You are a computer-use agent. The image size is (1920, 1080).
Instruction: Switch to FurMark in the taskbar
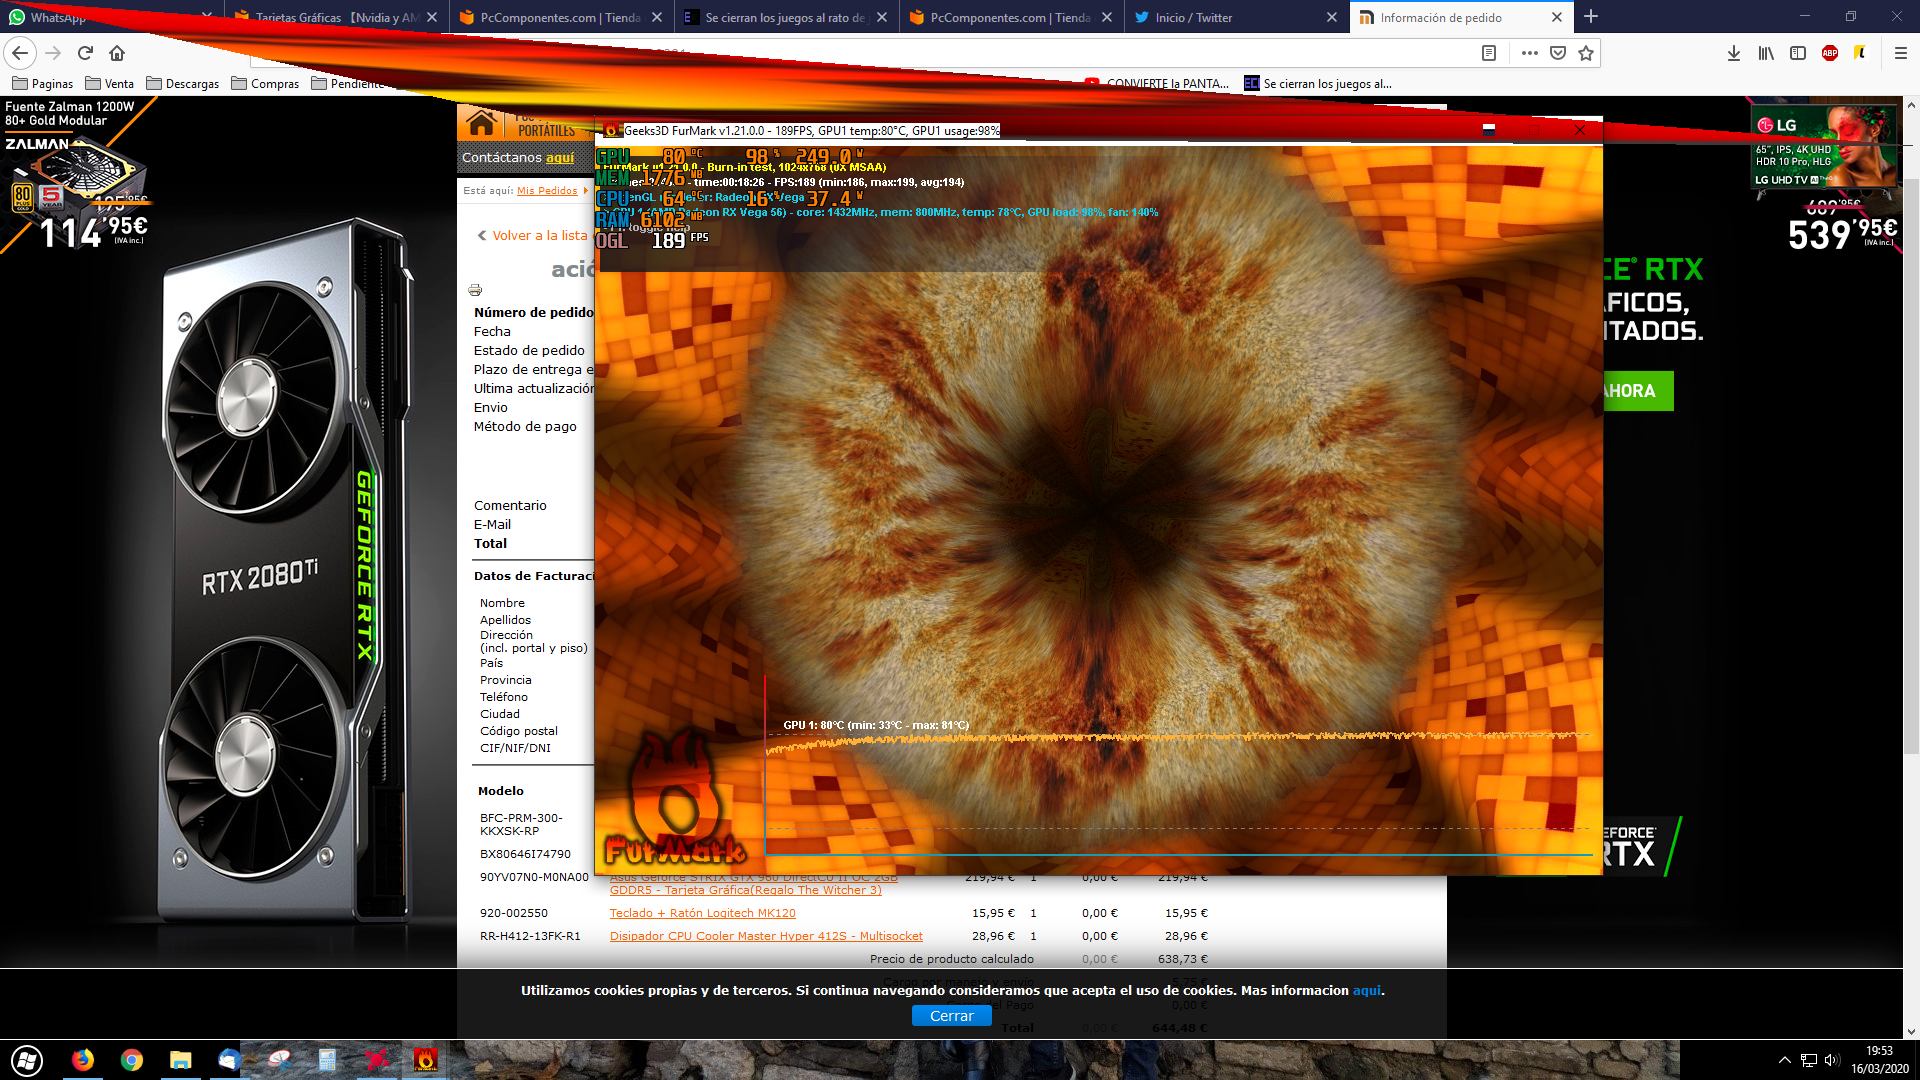pyautogui.click(x=426, y=1060)
